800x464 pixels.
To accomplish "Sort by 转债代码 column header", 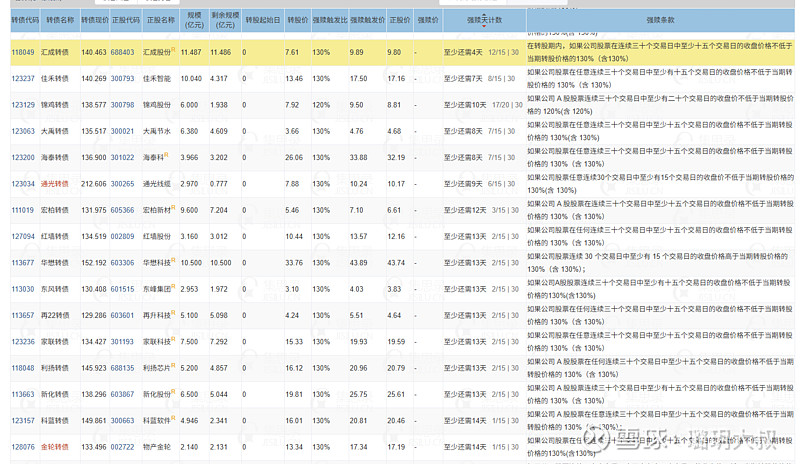I will pyautogui.click(x=25, y=20).
